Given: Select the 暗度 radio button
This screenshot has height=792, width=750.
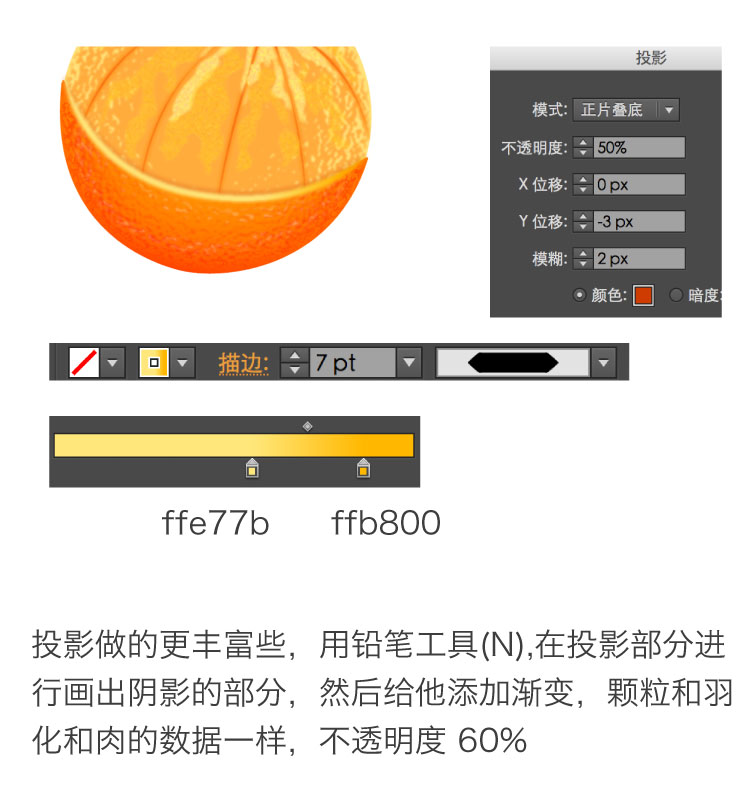Looking at the screenshot, I should [676, 295].
